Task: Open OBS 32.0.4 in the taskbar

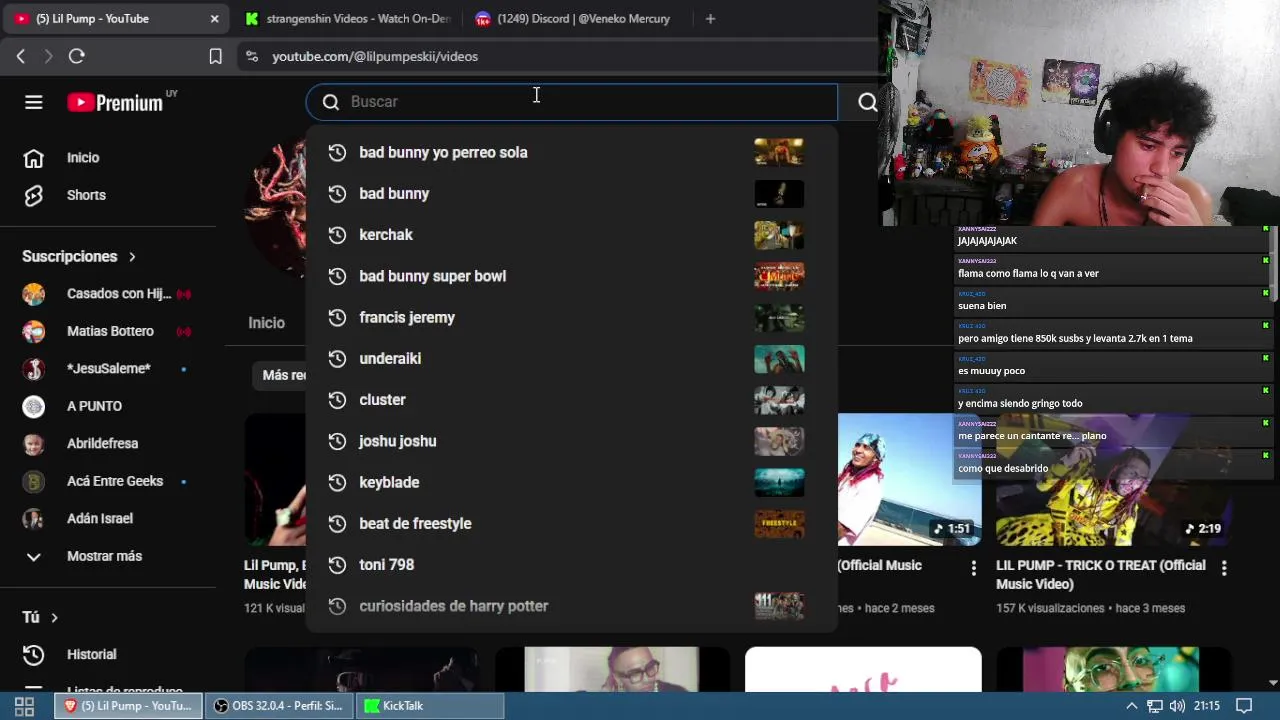Action: 279,706
